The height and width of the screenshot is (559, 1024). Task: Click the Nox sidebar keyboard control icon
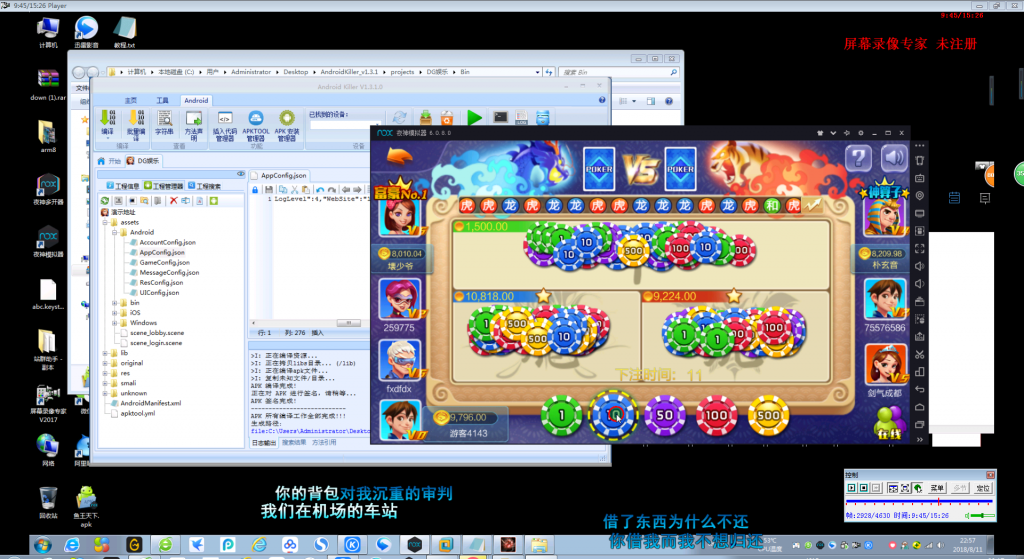(x=920, y=178)
